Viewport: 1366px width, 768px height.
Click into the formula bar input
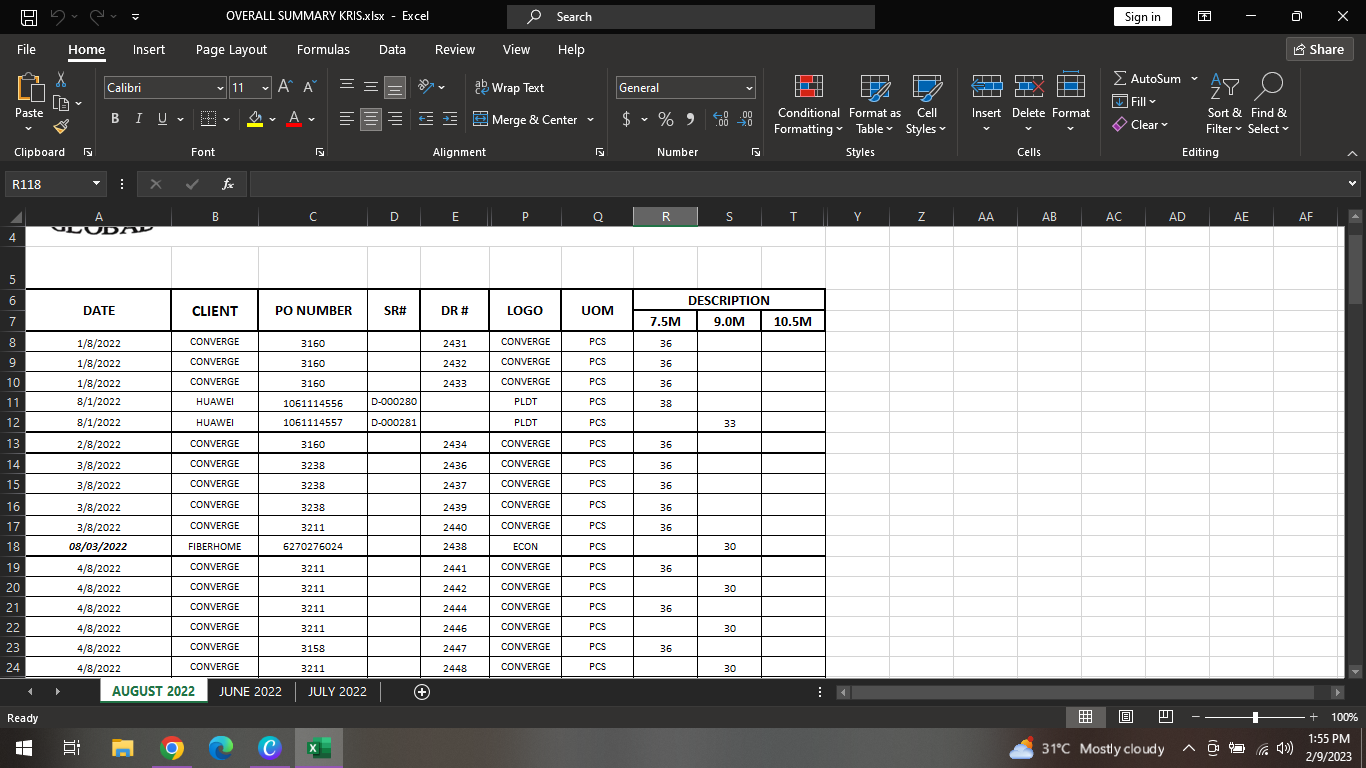pyautogui.click(x=797, y=184)
